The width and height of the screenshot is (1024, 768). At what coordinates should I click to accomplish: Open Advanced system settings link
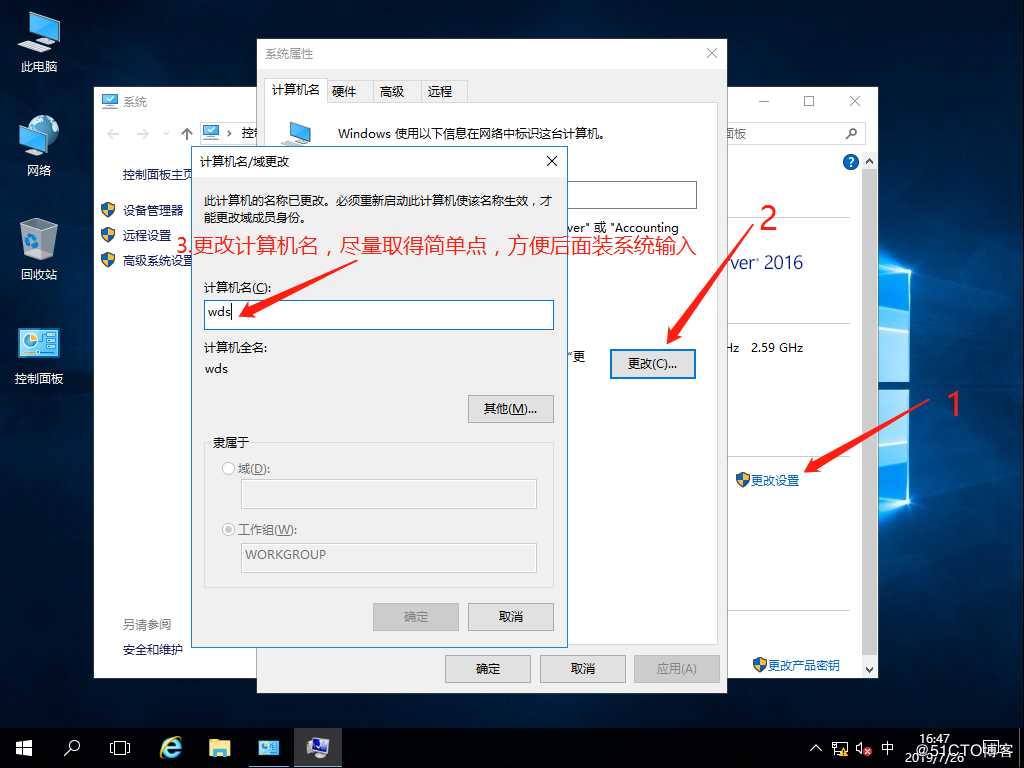click(157, 261)
